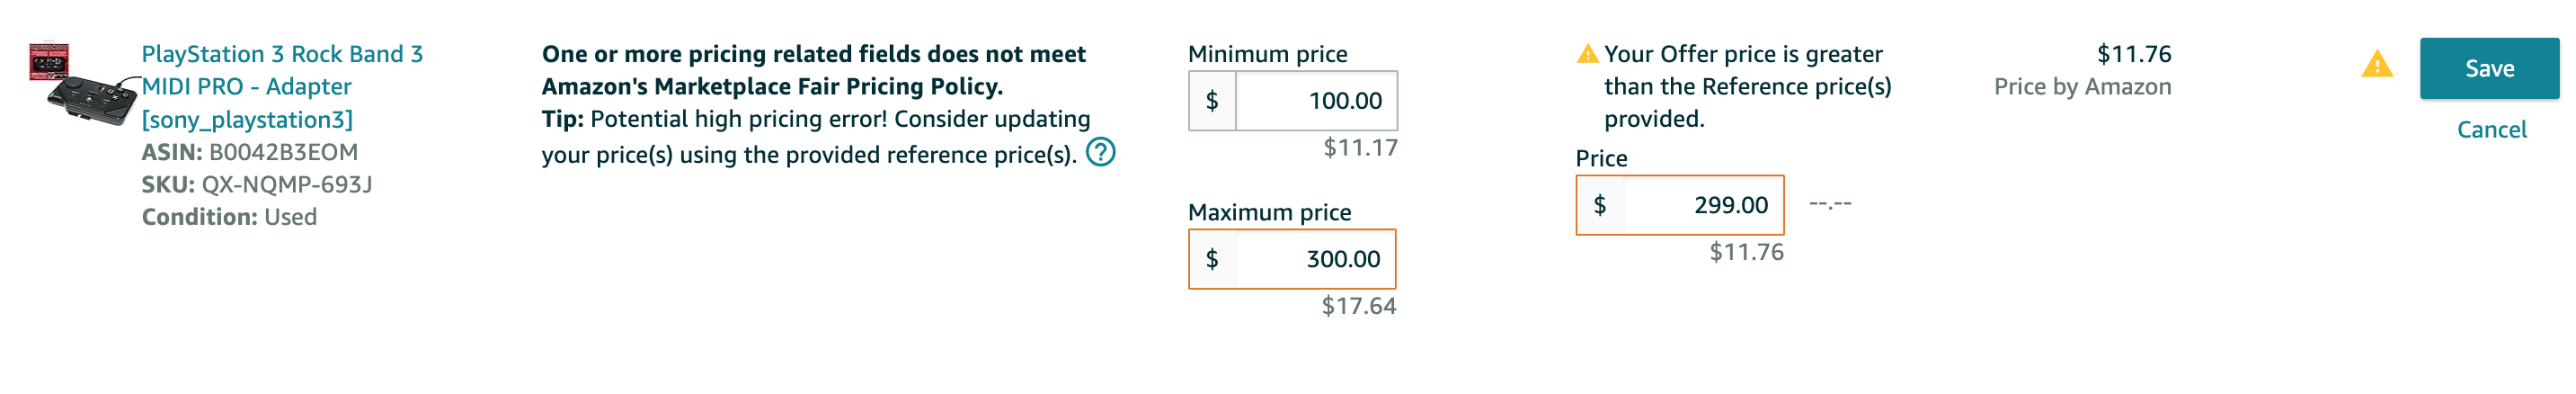
Task: Click the dollar sign prefix of the Maximum price field
Action: point(1212,259)
